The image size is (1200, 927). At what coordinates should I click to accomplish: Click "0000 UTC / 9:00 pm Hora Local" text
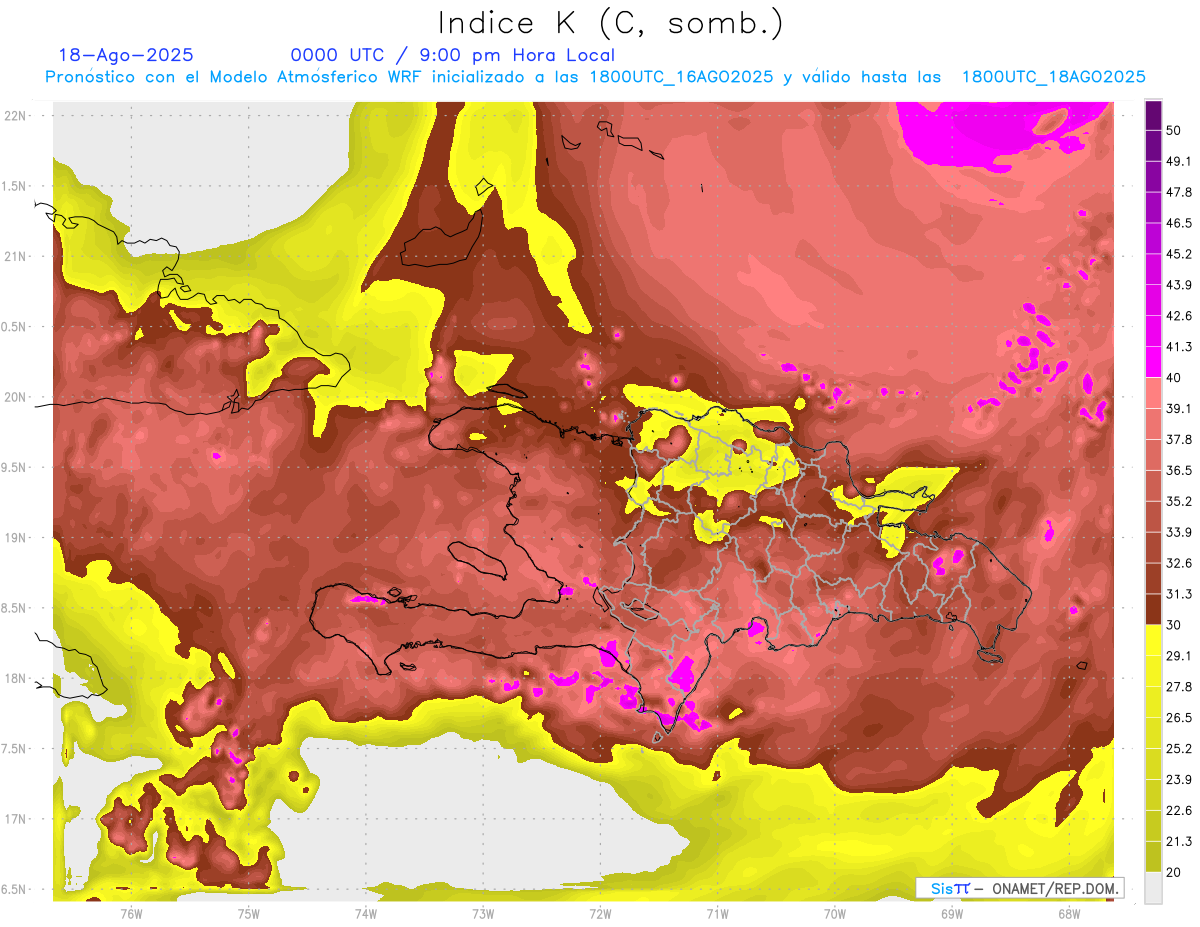coord(453,55)
